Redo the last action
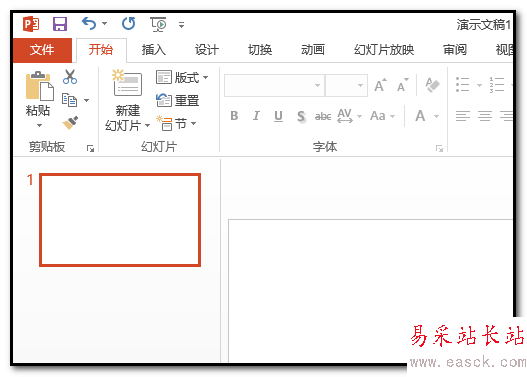This screenshot has width=527, height=377. (x=128, y=24)
